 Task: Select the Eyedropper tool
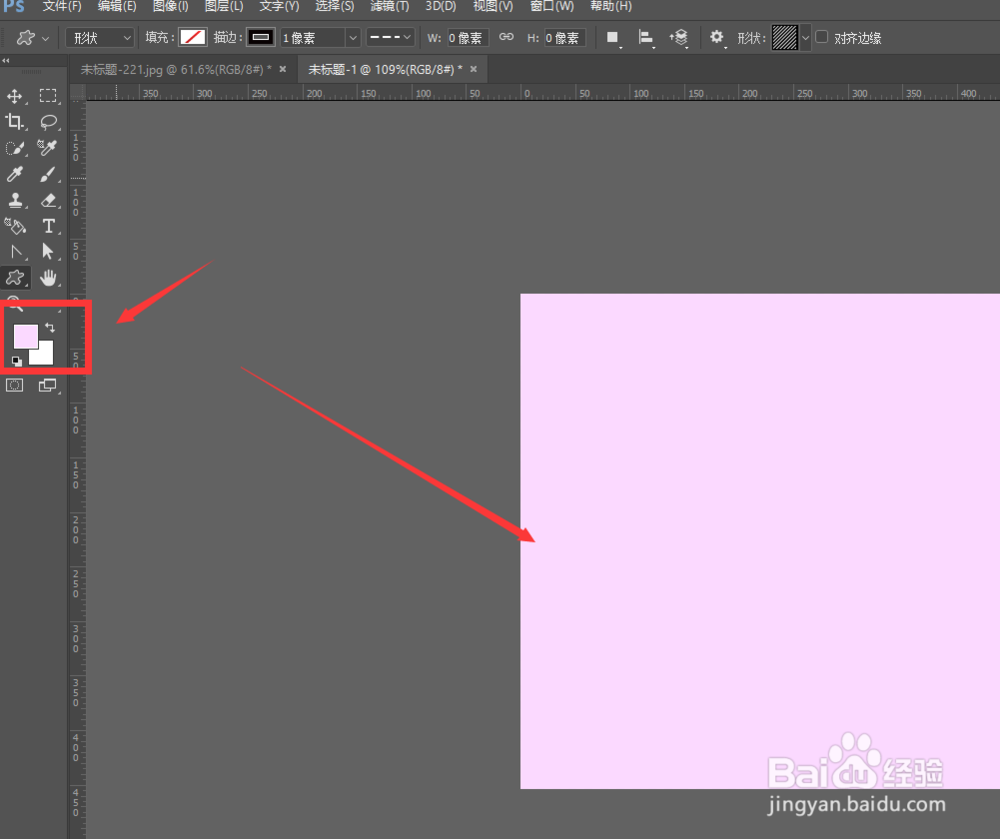pos(15,174)
